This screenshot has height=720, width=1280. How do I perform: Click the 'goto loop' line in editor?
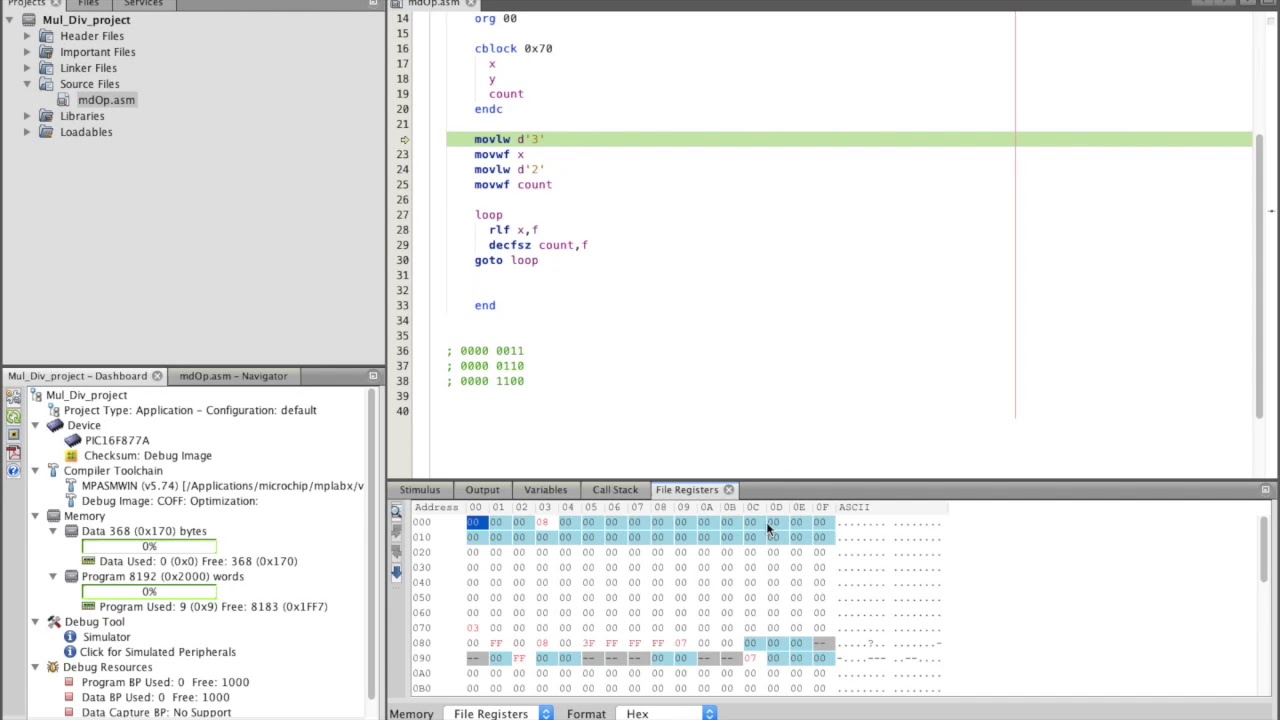(506, 260)
